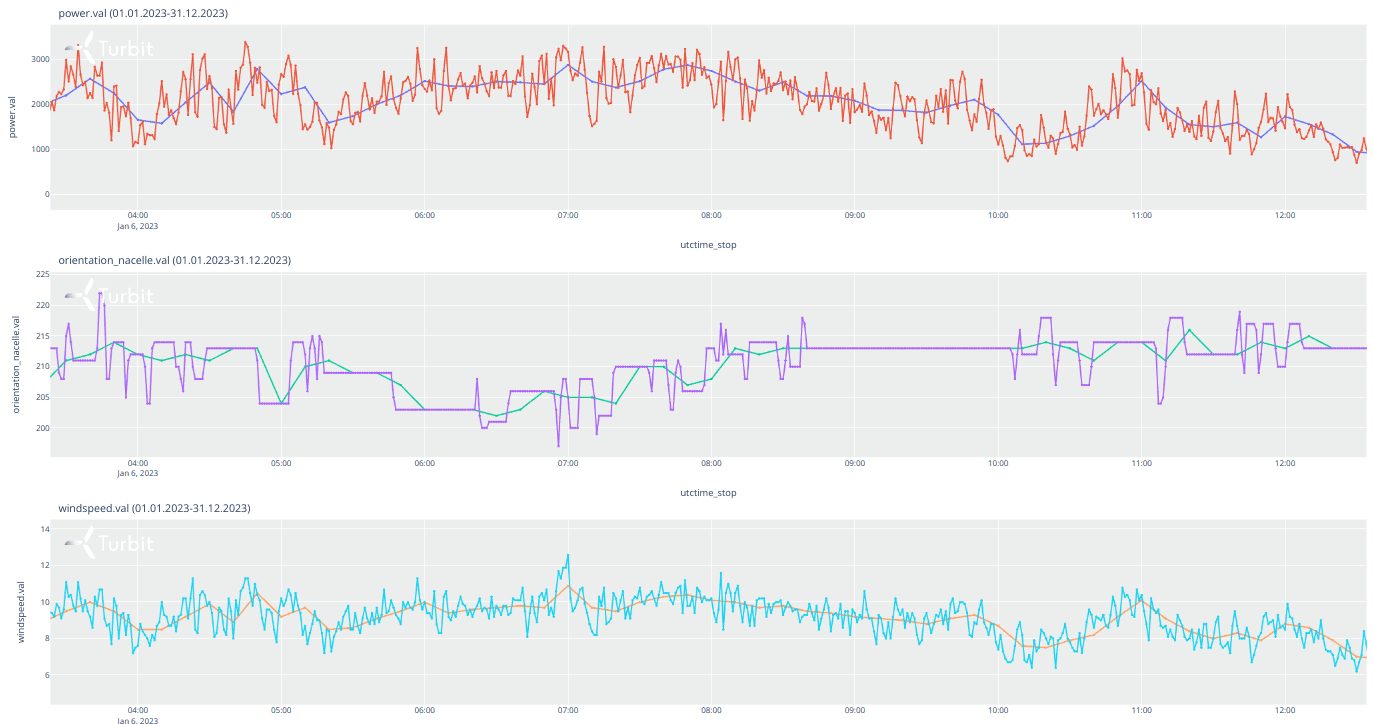
Task: Click the flat purple orientation line at 09:00
Action: point(855,348)
